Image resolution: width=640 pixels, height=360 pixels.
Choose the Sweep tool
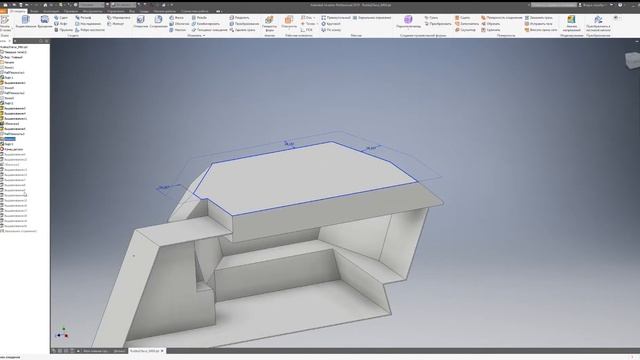tap(61, 18)
